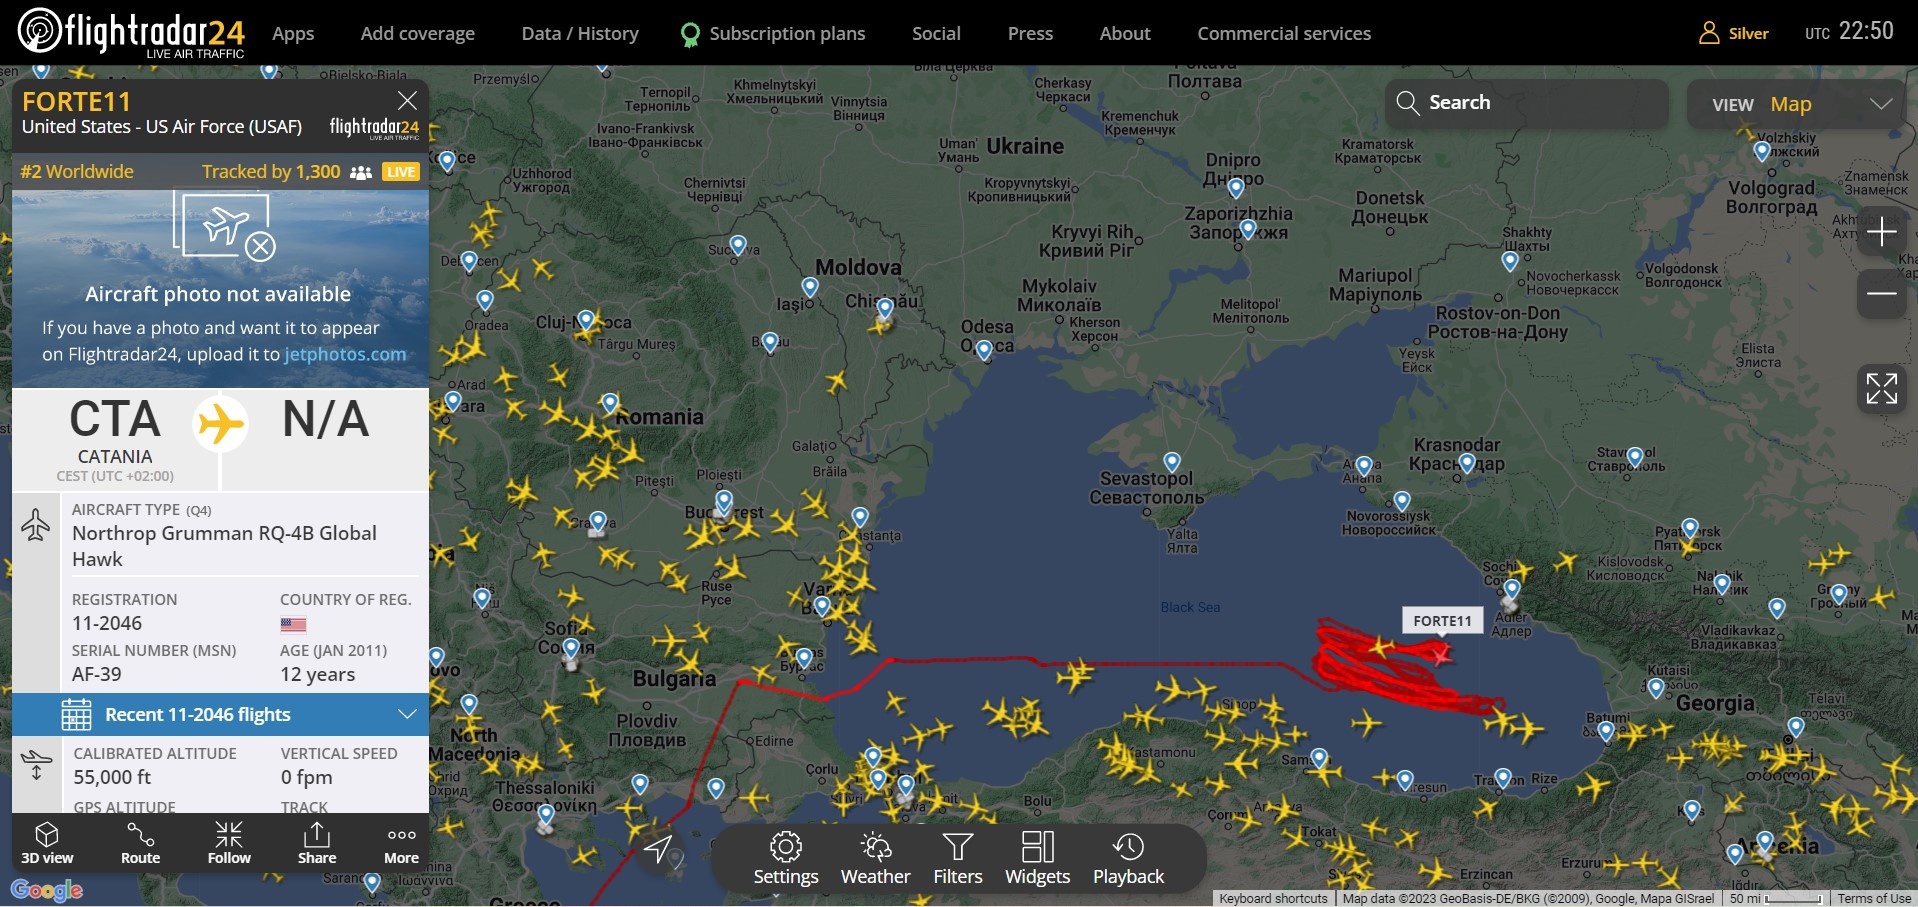
Task: Click the Zaporizhzhia airport pin
Action: point(1247,230)
